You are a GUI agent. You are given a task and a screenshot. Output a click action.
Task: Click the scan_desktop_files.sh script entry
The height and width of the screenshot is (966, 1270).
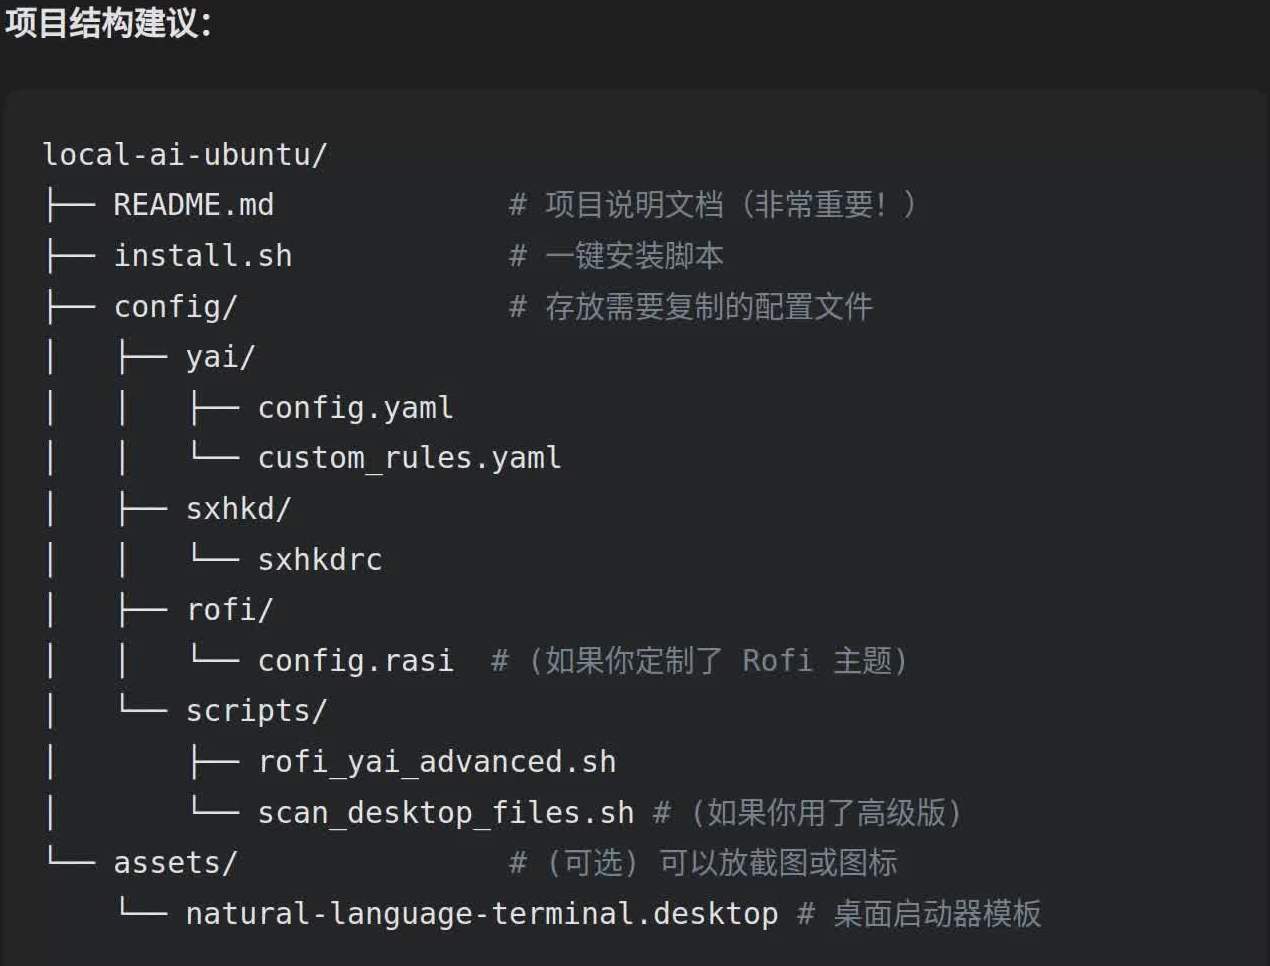coord(445,813)
